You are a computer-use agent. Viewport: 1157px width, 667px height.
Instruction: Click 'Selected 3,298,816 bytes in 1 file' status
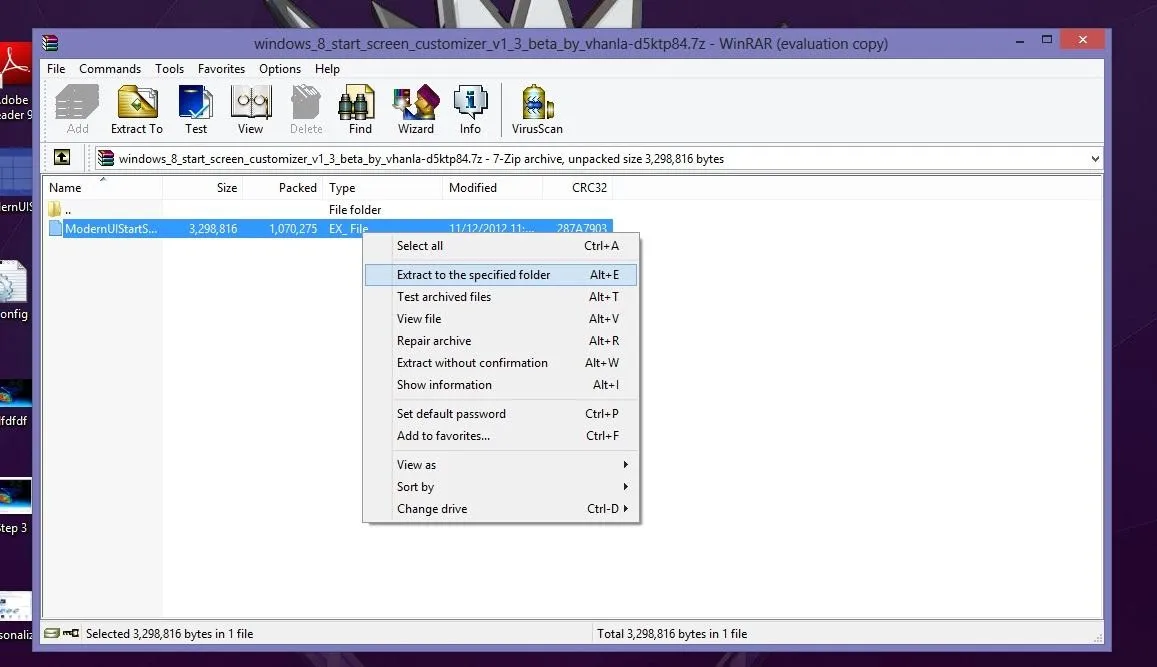[x=169, y=634]
